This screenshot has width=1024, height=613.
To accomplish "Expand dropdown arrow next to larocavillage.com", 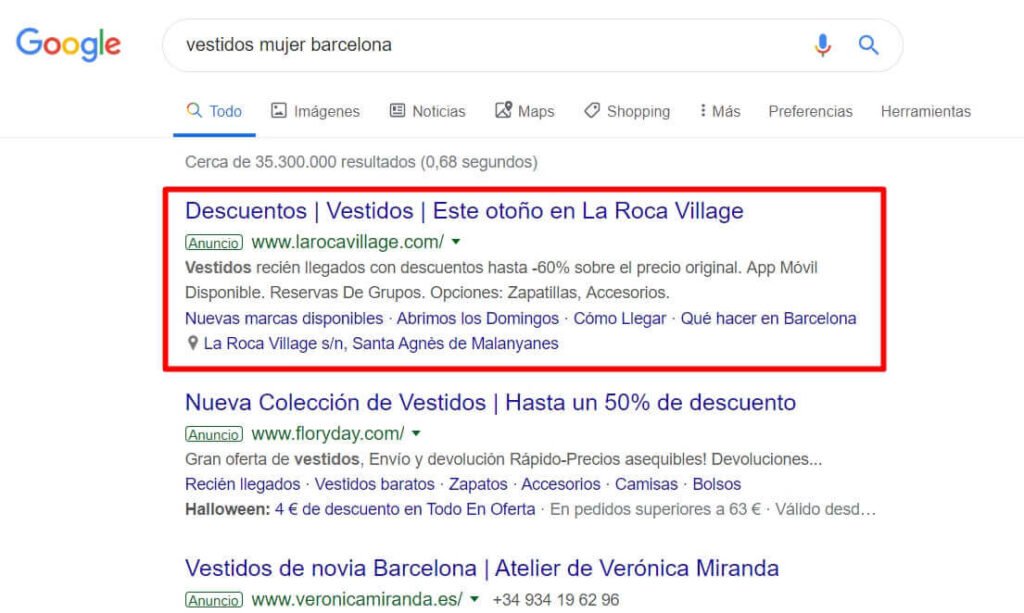I will pyautogui.click(x=456, y=242).
